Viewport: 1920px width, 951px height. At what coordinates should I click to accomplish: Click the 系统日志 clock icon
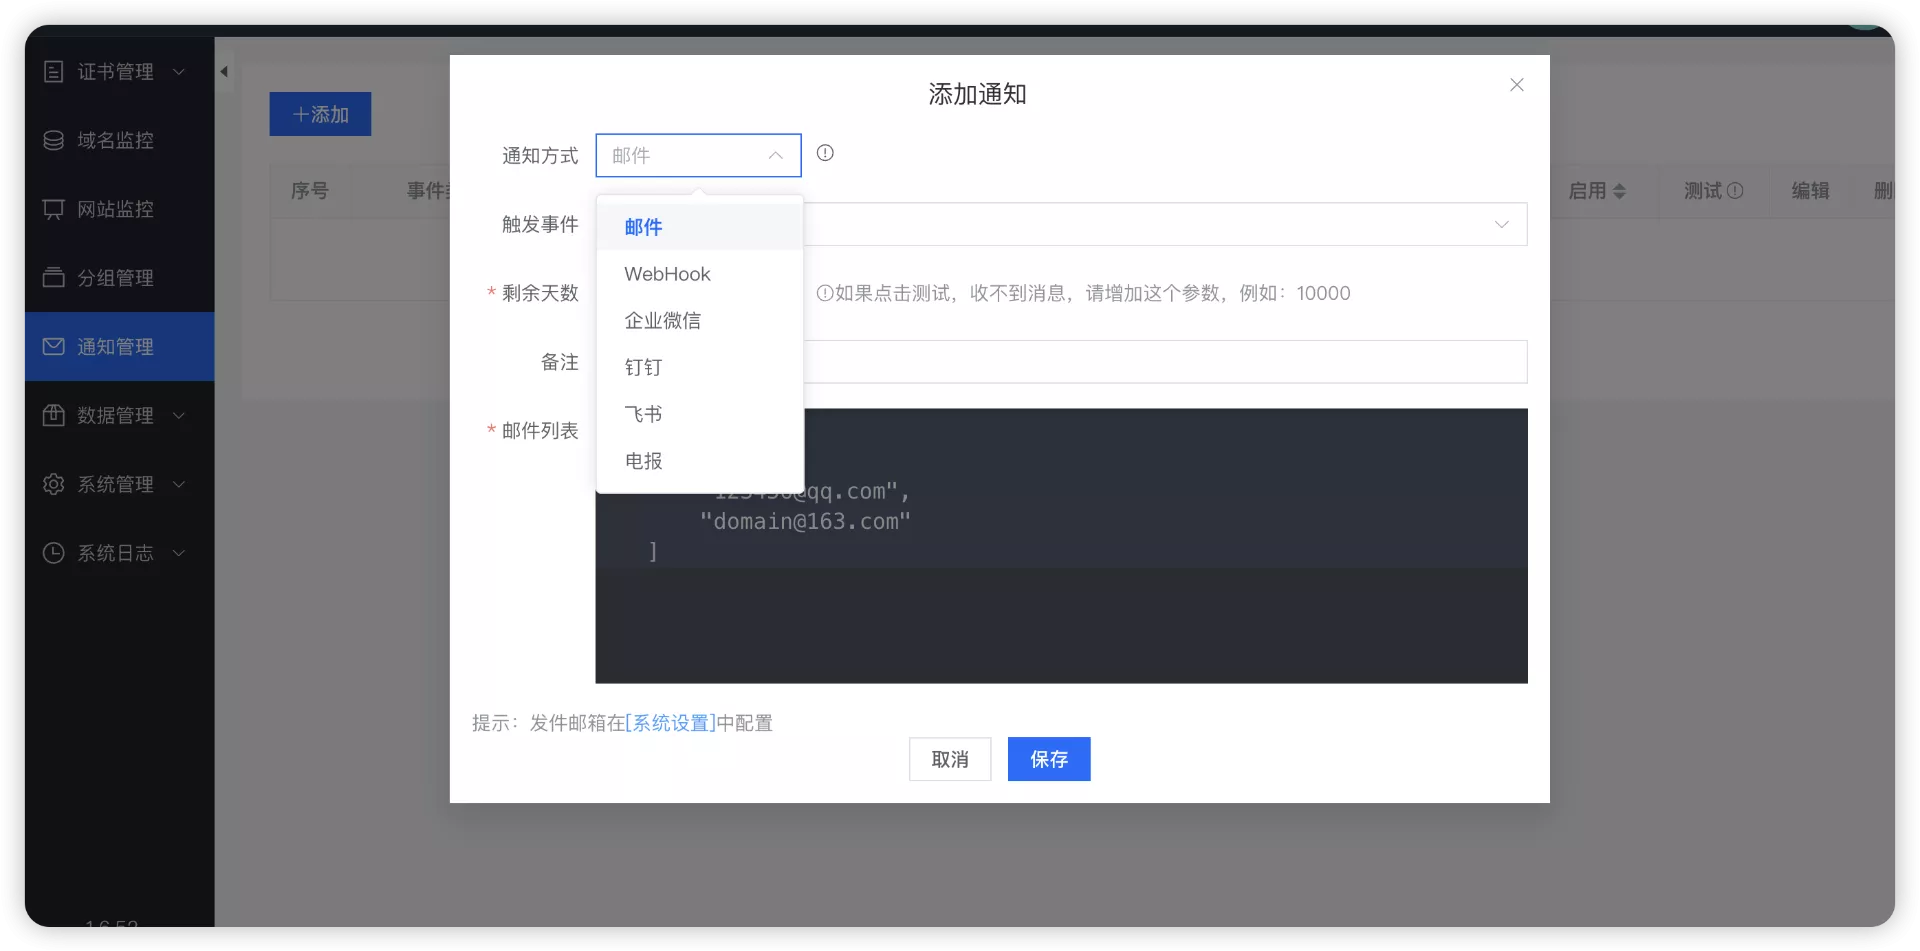pos(54,553)
